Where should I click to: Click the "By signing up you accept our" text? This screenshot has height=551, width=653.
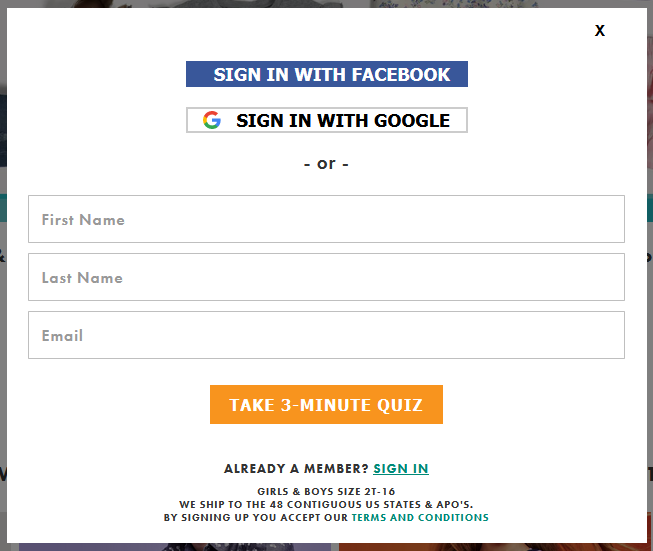click(256, 517)
